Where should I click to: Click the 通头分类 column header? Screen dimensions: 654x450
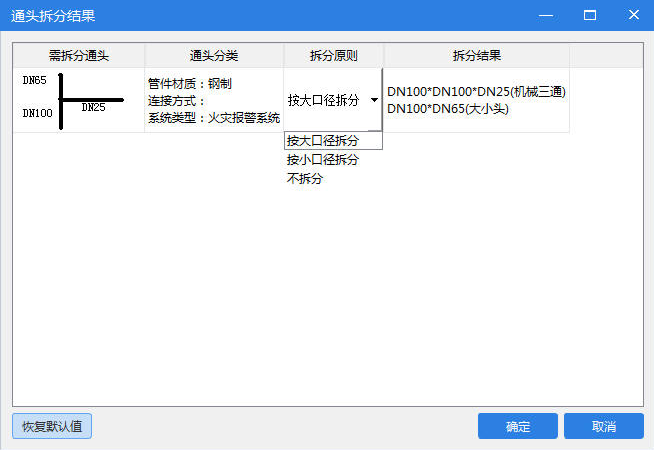(x=214, y=56)
